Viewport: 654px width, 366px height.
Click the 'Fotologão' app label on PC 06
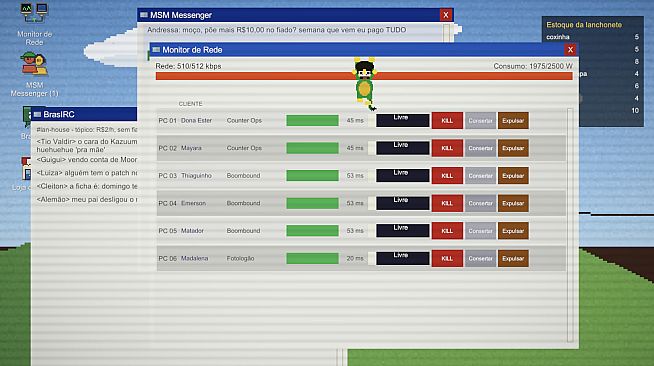click(240, 258)
